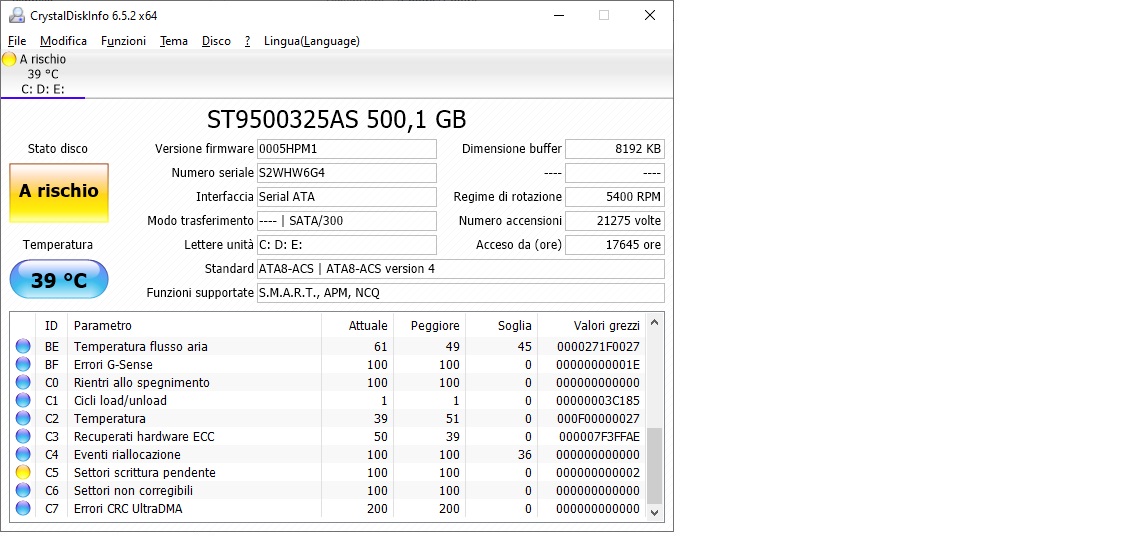Click the Numero accensioni value 21275 volte
This screenshot has height=542, width=1127.
[615, 221]
